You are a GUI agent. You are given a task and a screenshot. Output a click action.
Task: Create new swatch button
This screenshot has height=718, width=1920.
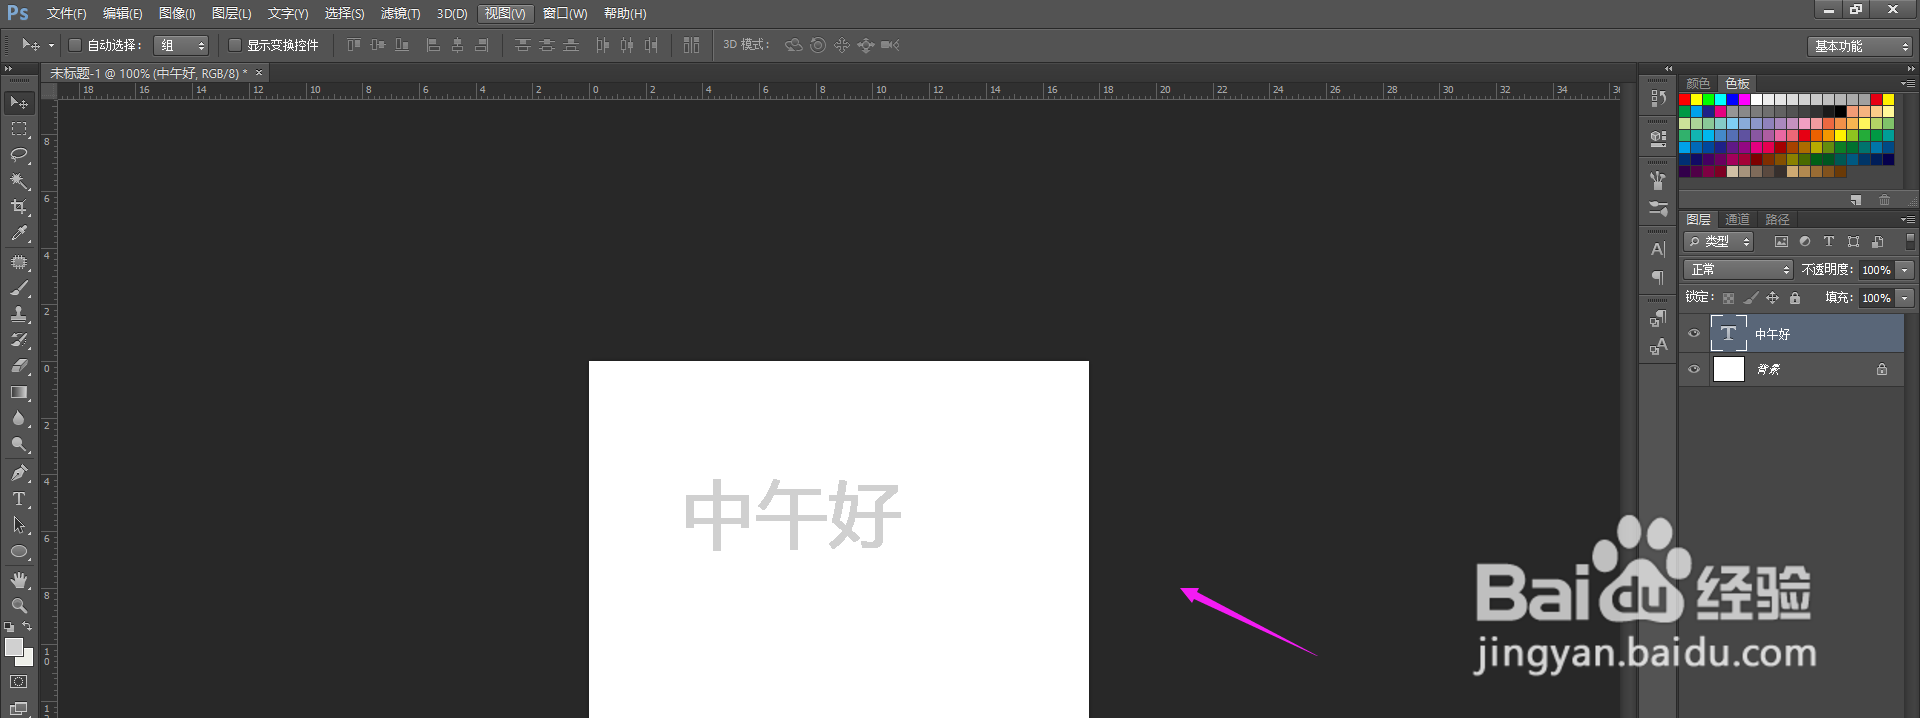[1856, 200]
